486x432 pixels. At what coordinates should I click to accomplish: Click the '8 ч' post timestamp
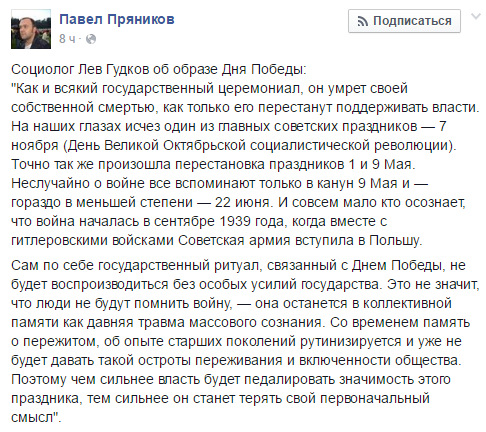[67, 39]
